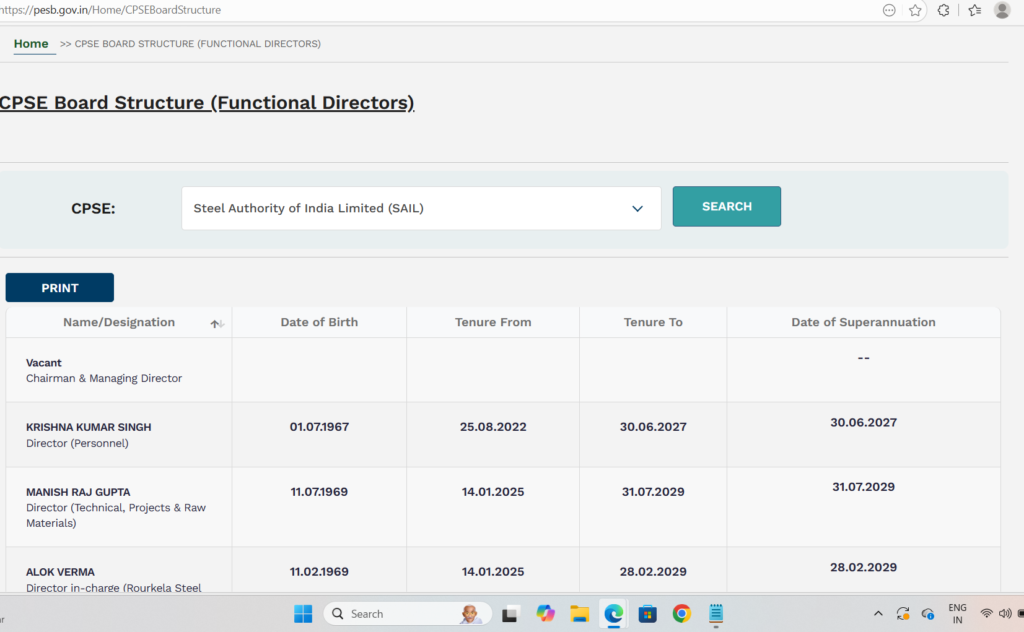This screenshot has height=632, width=1024.
Task: Click the Windows Start button
Action: point(303,613)
